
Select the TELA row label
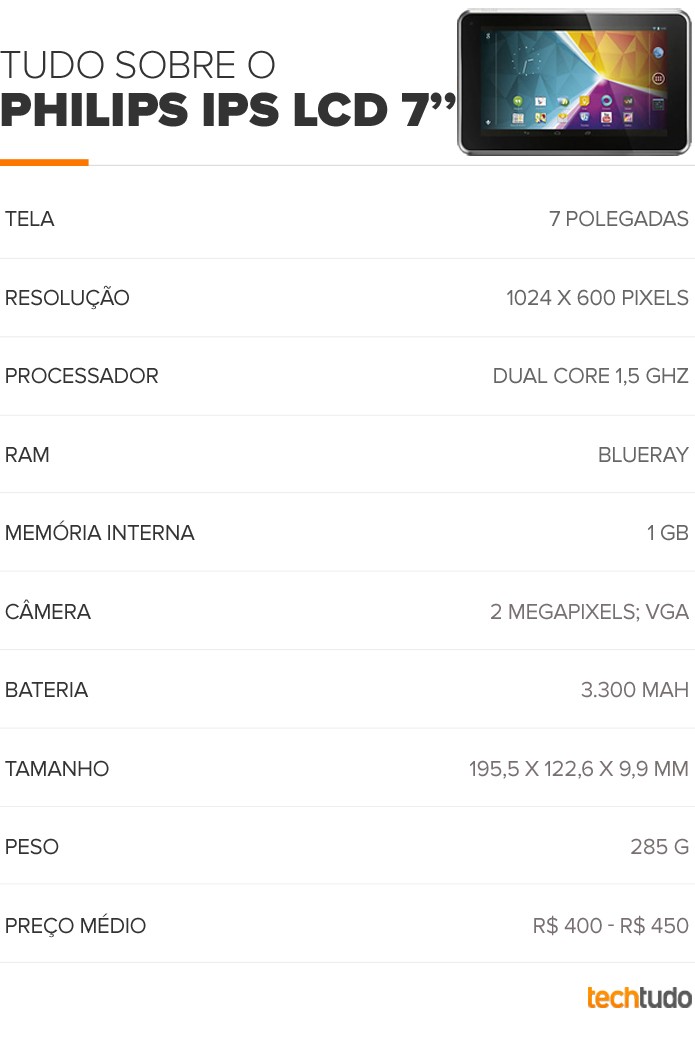(30, 219)
